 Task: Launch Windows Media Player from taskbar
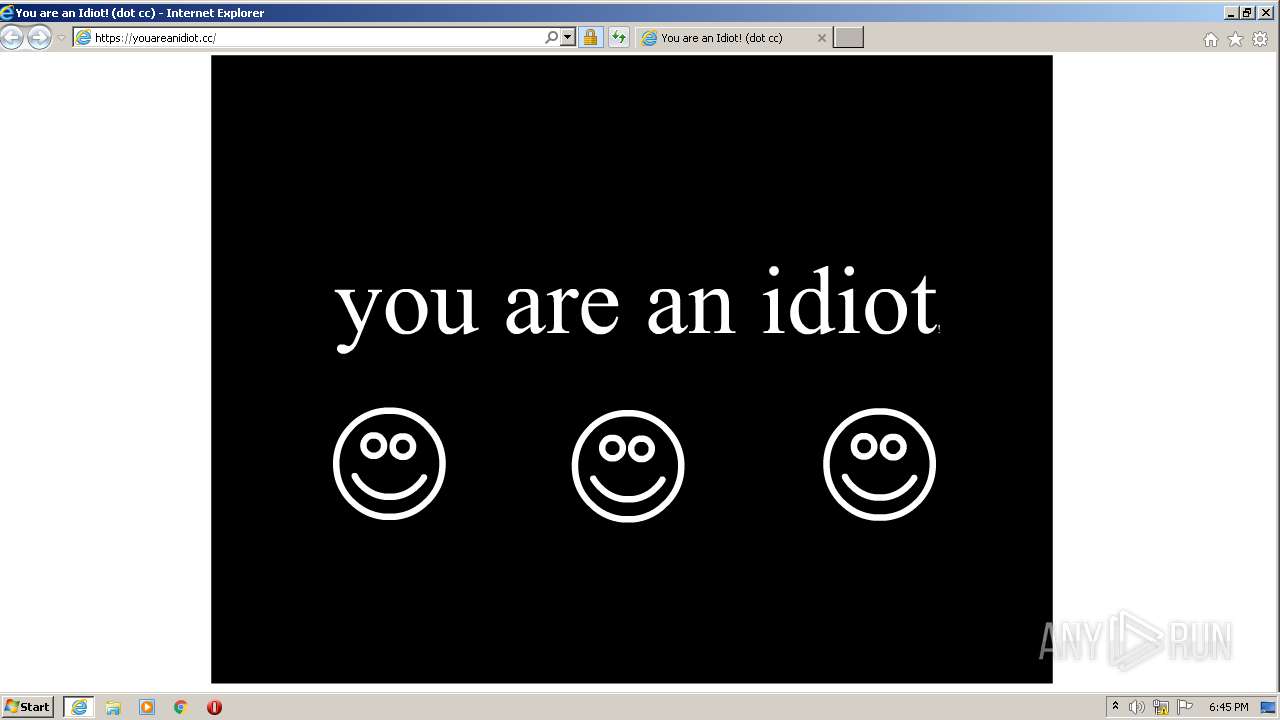coord(147,707)
